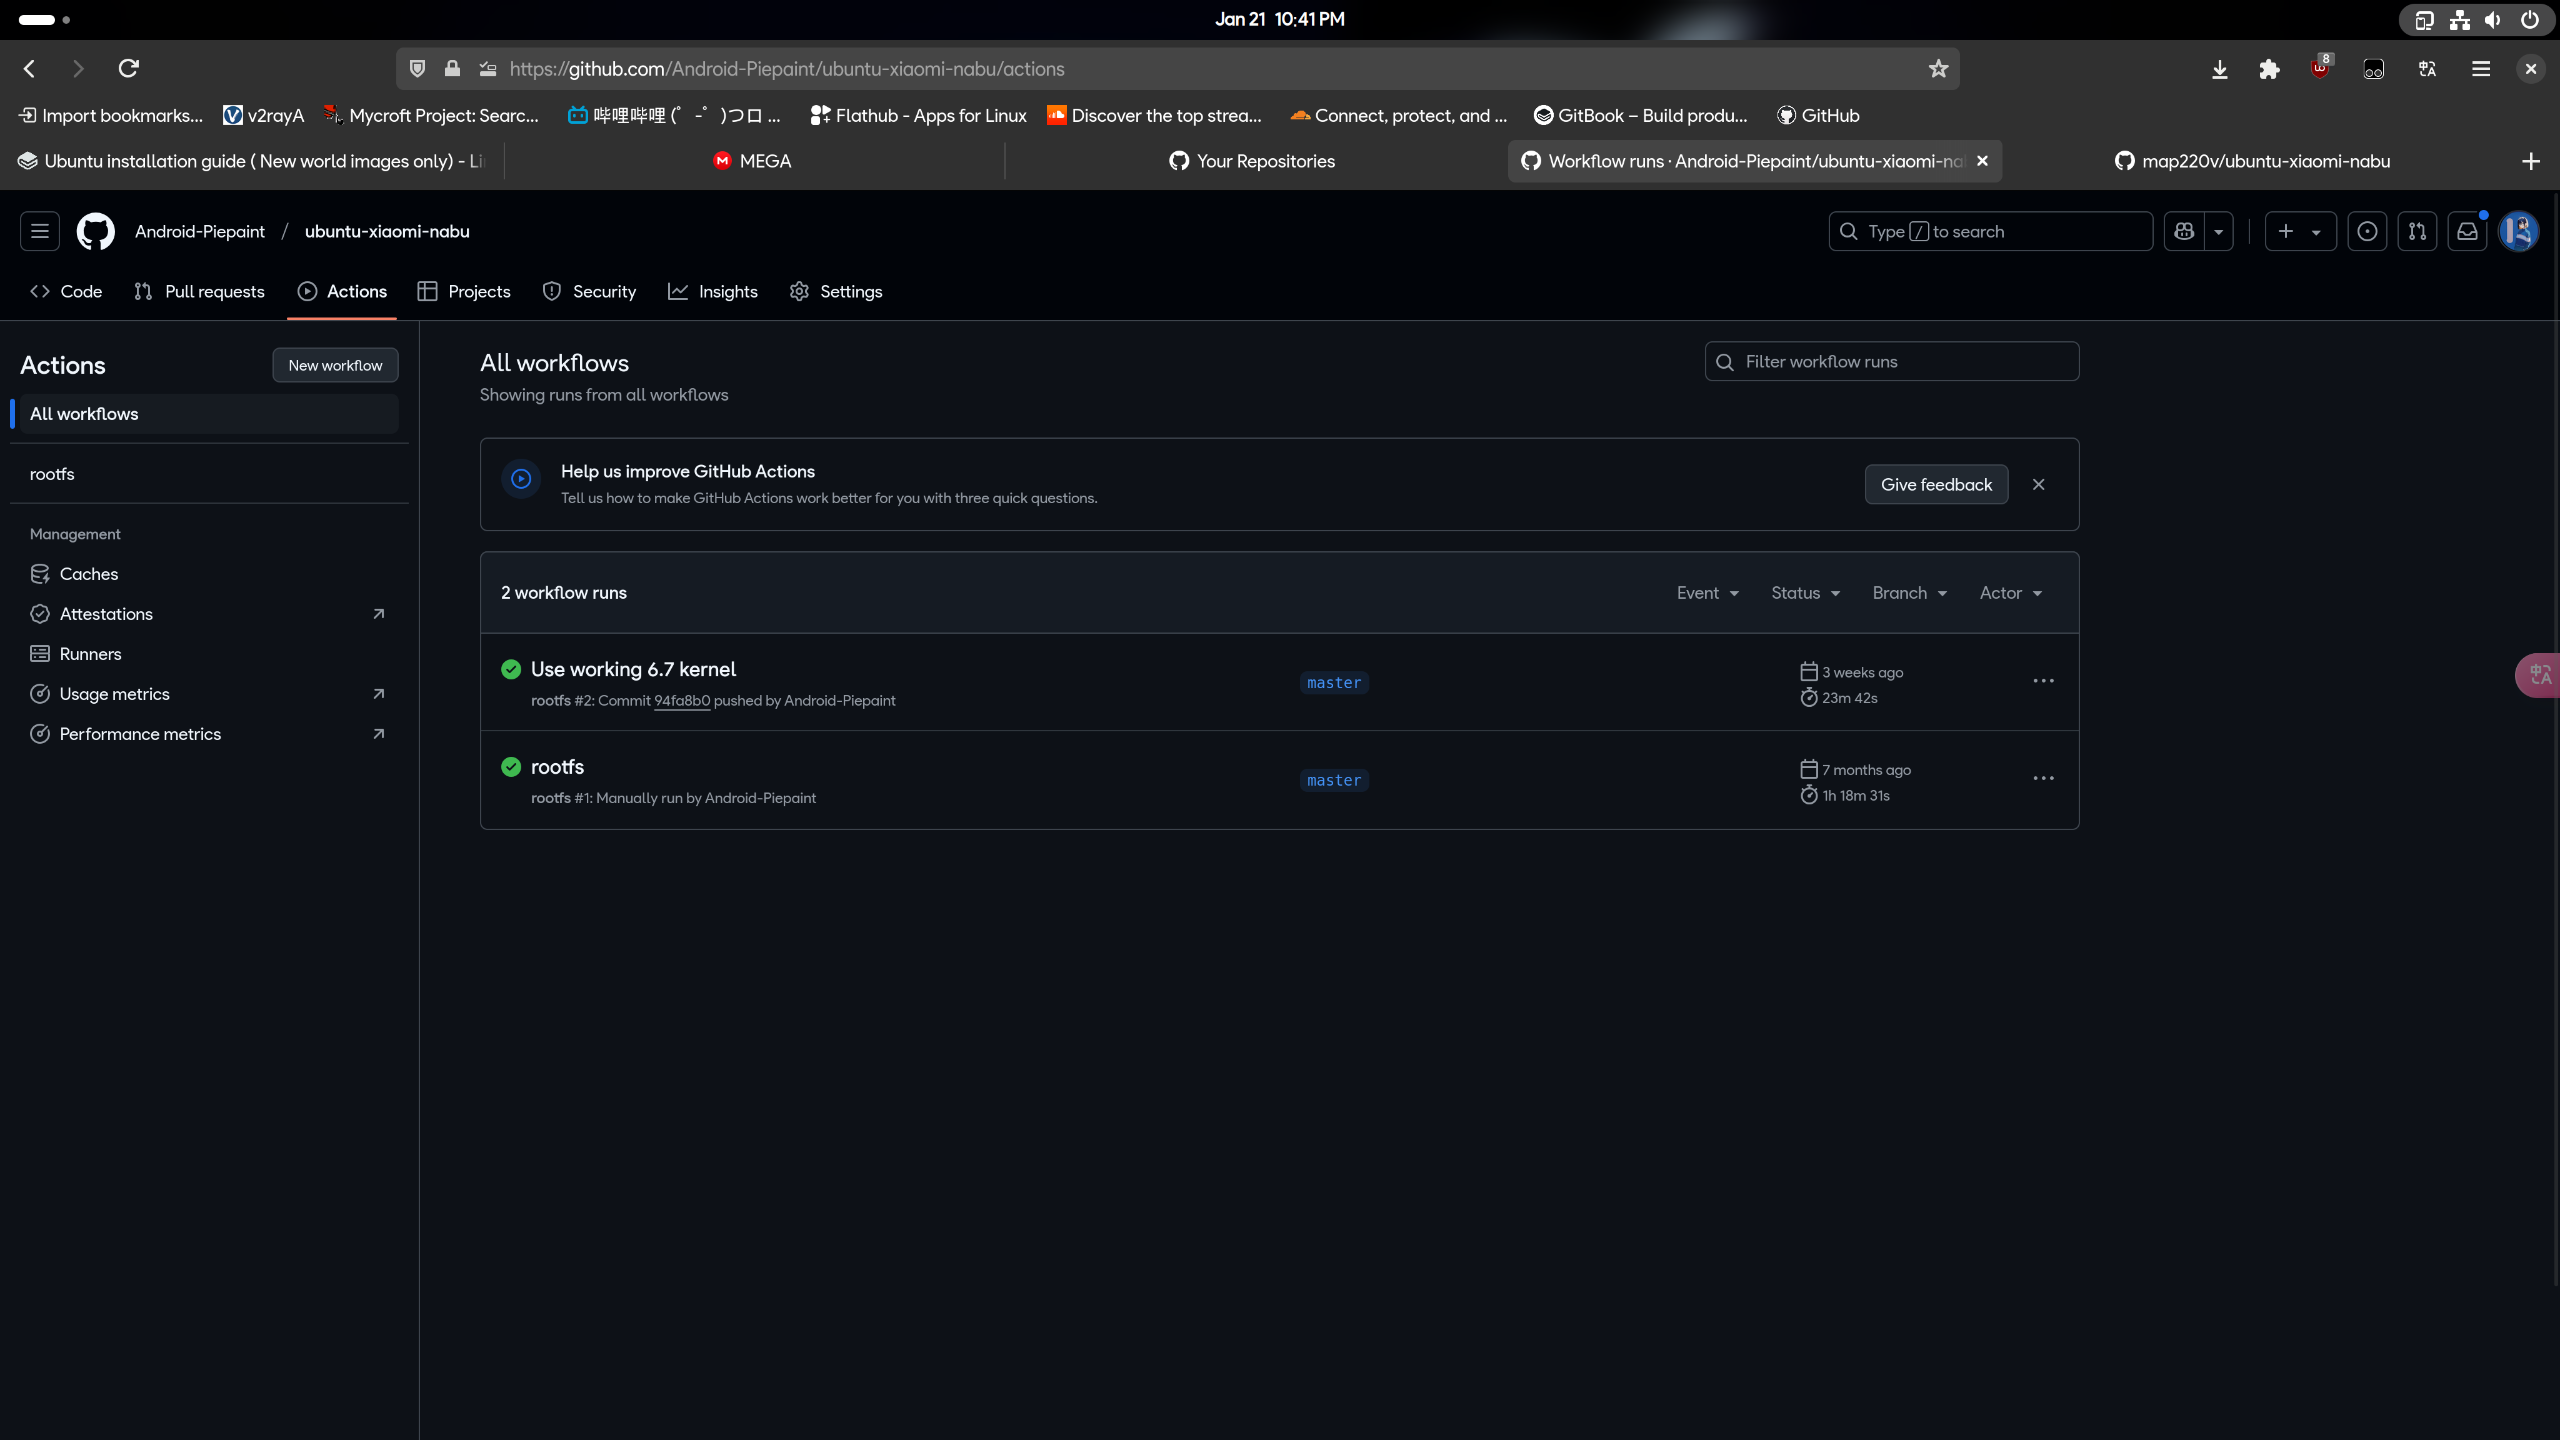Click the New workflow button
This screenshot has width=2560, height=1440.
tap(335, 365)
